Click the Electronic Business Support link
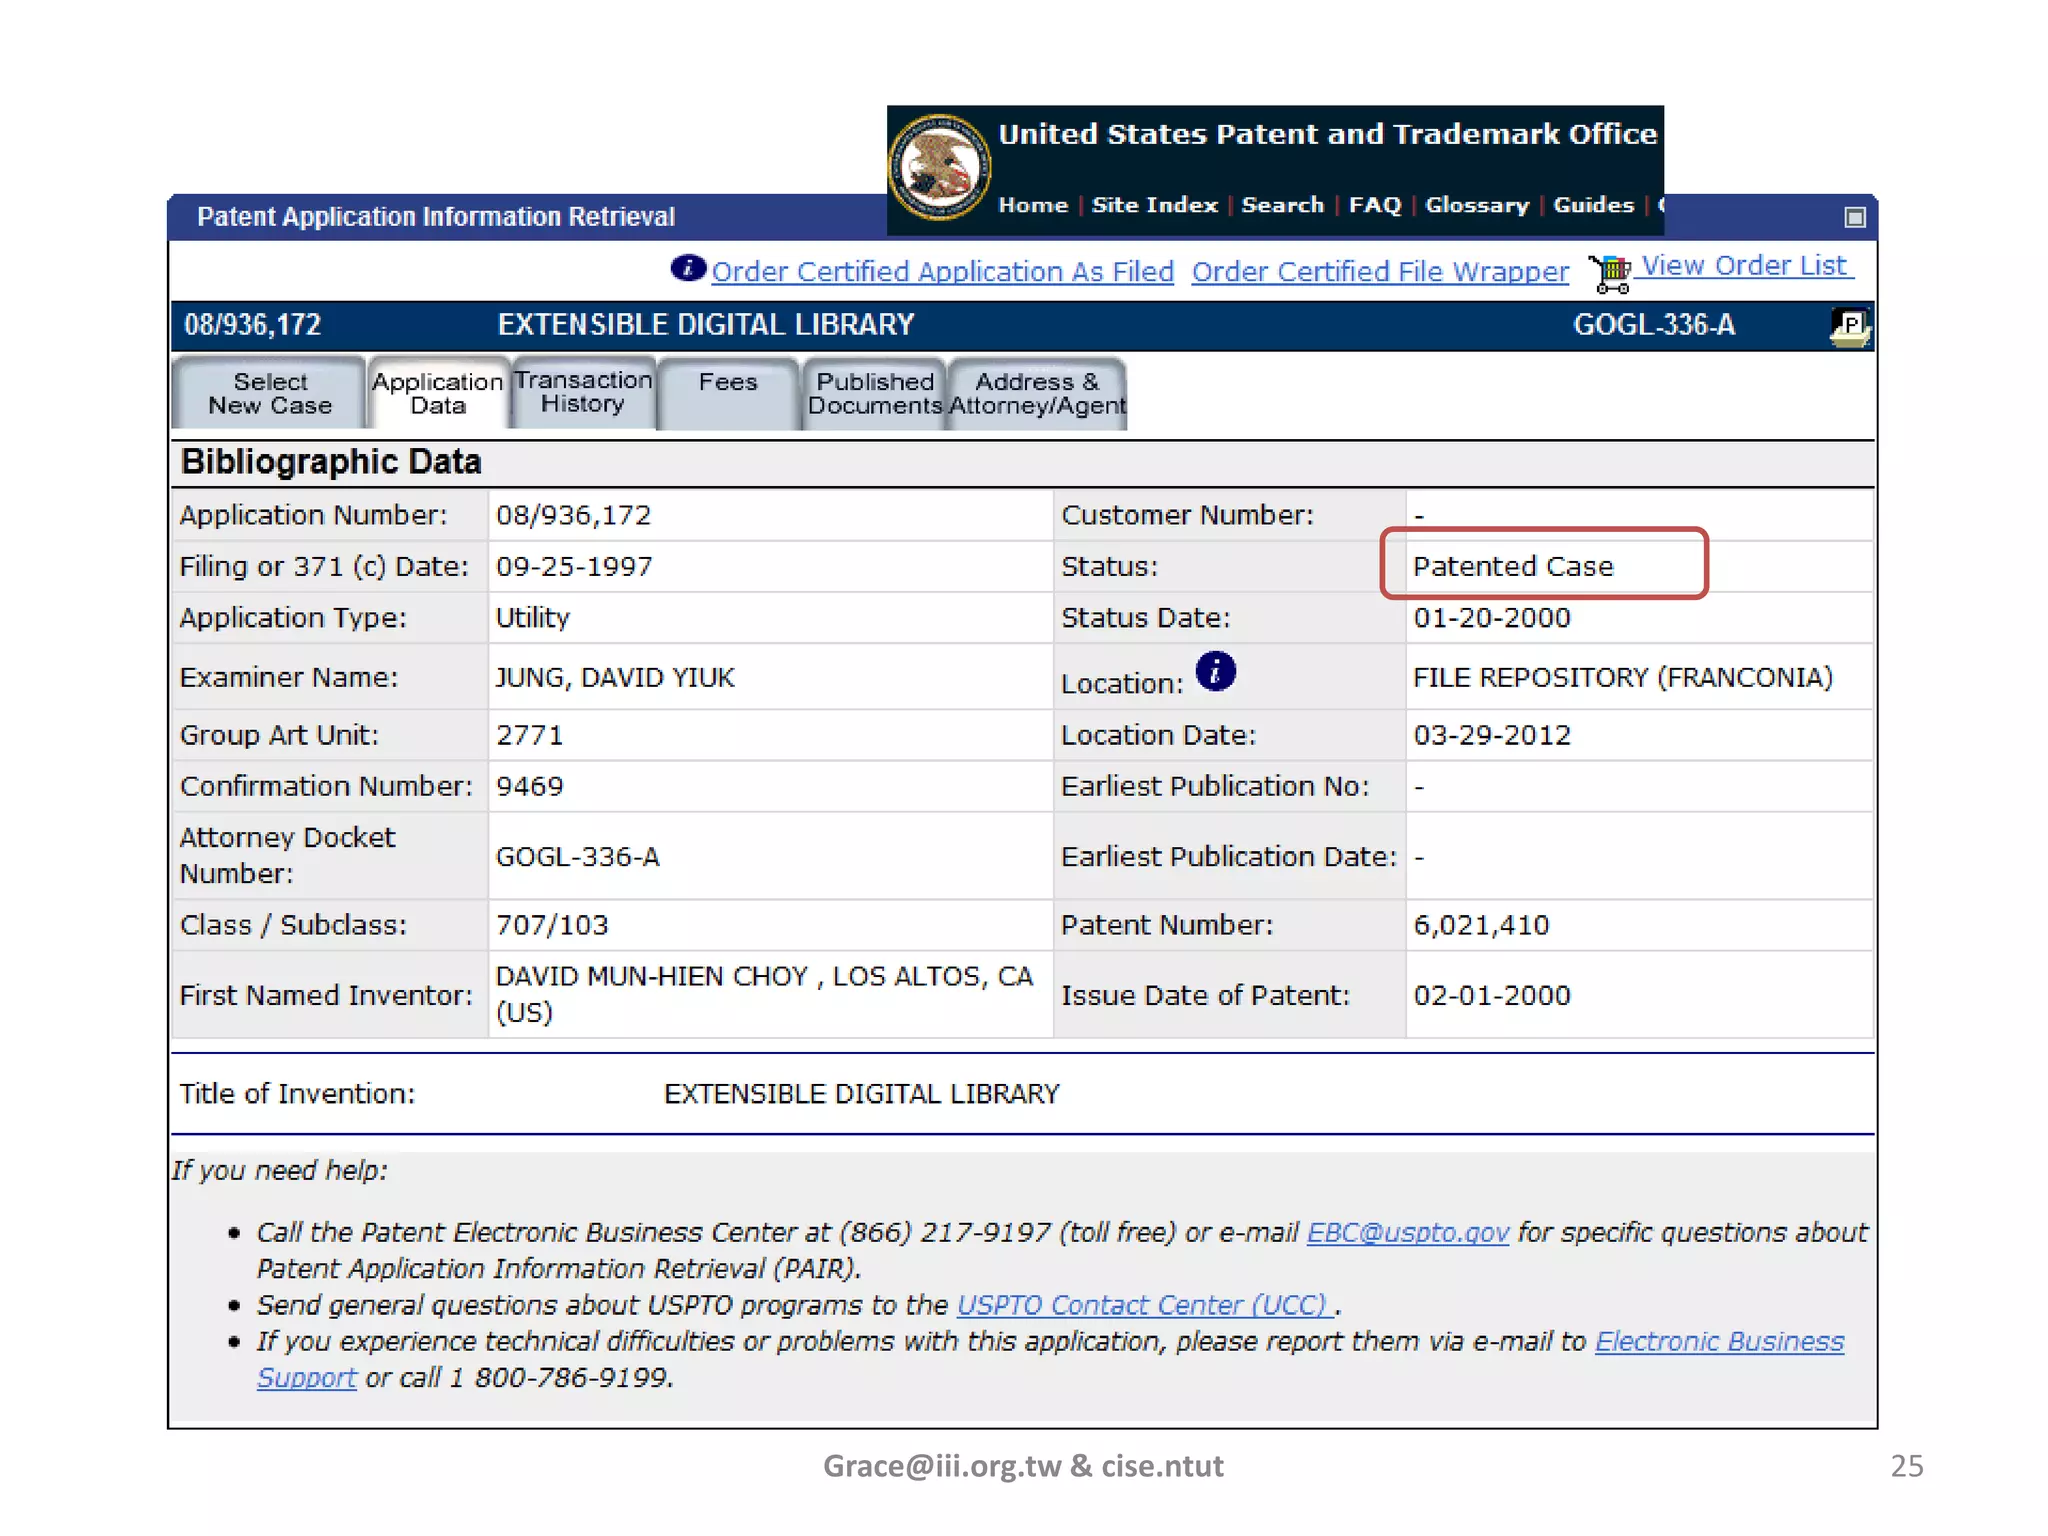 point(1718,1341)
